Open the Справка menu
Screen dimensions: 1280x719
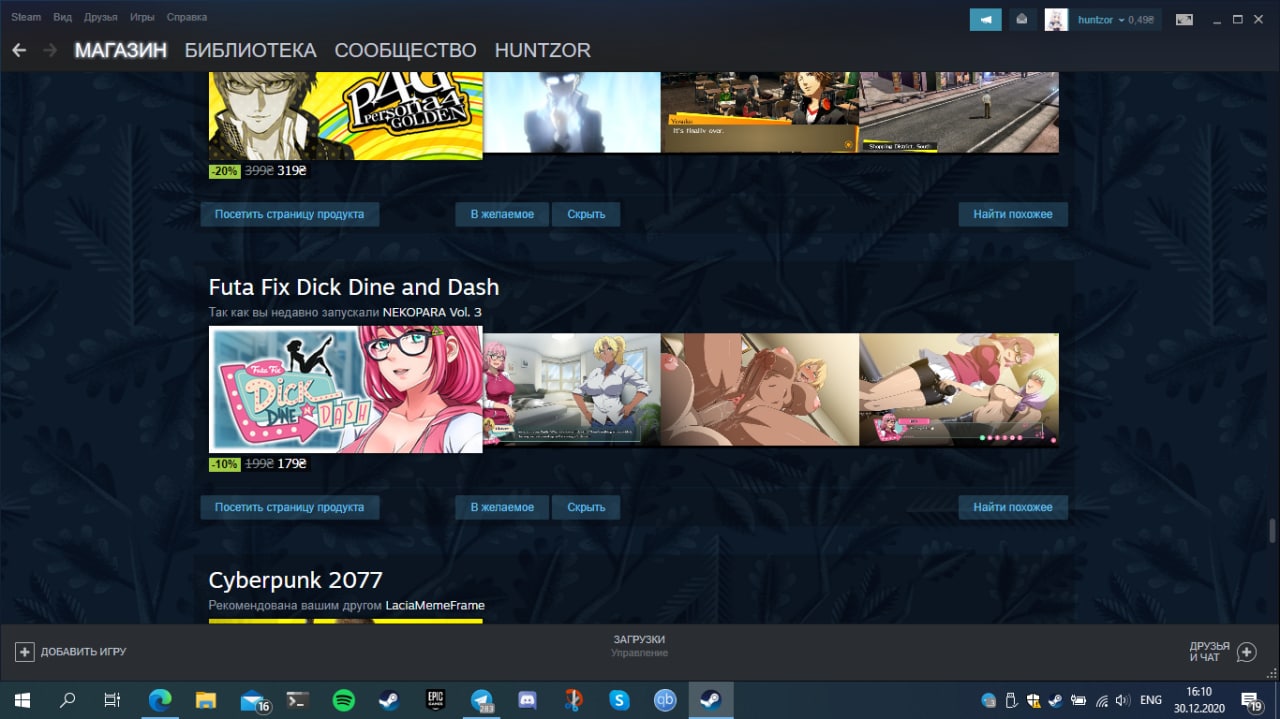(x=186, y=17)
